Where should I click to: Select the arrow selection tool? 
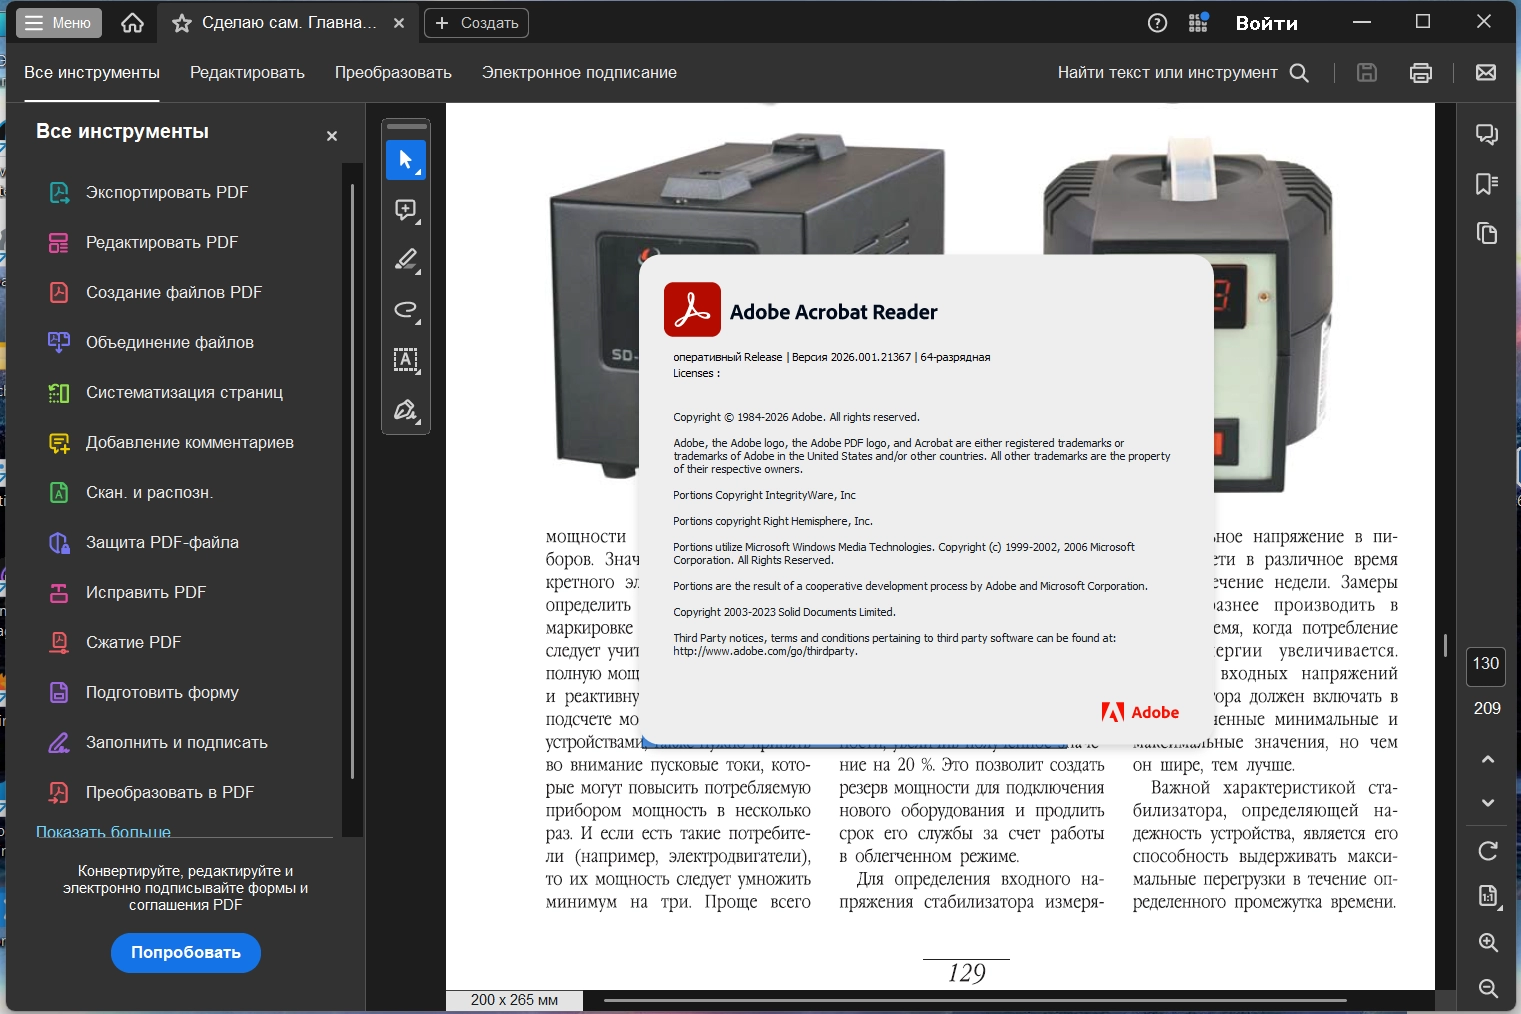pyautogui.click(x=406, y=160)
